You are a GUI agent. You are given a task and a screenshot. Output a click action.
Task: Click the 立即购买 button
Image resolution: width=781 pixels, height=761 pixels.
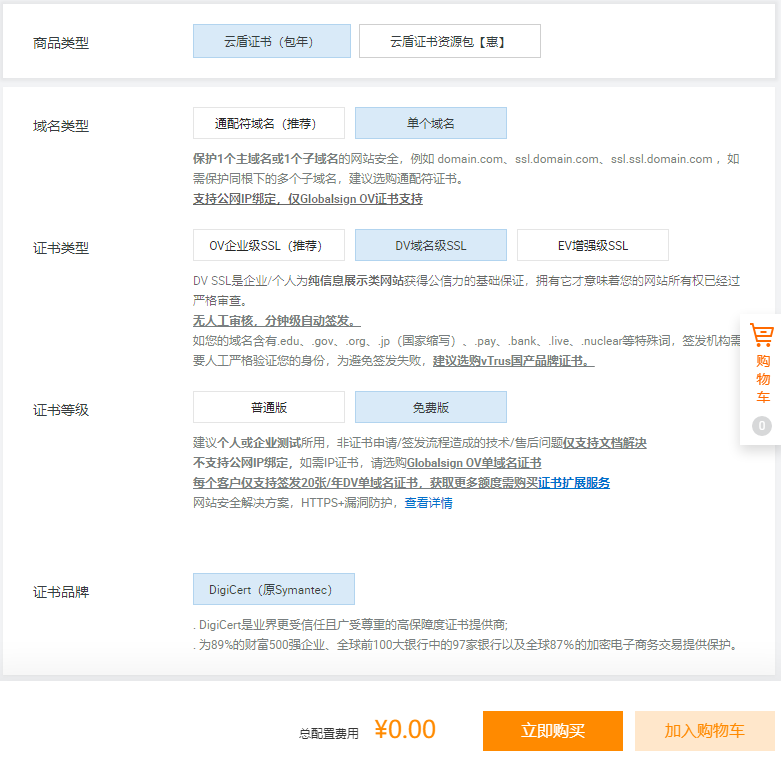click(x=552, y=731)
